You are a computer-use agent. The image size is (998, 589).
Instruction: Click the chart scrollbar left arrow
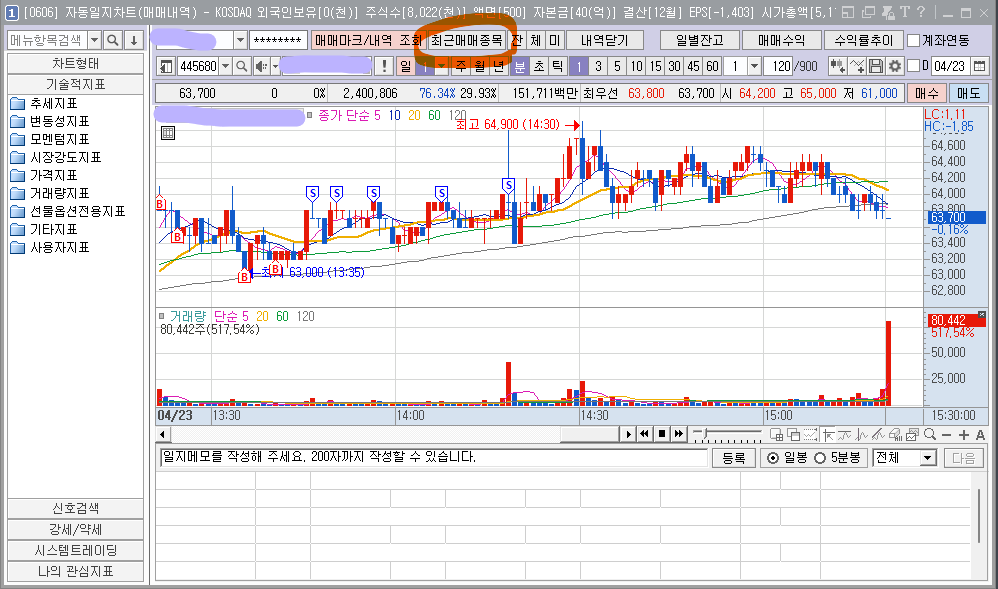click(163, 434)
